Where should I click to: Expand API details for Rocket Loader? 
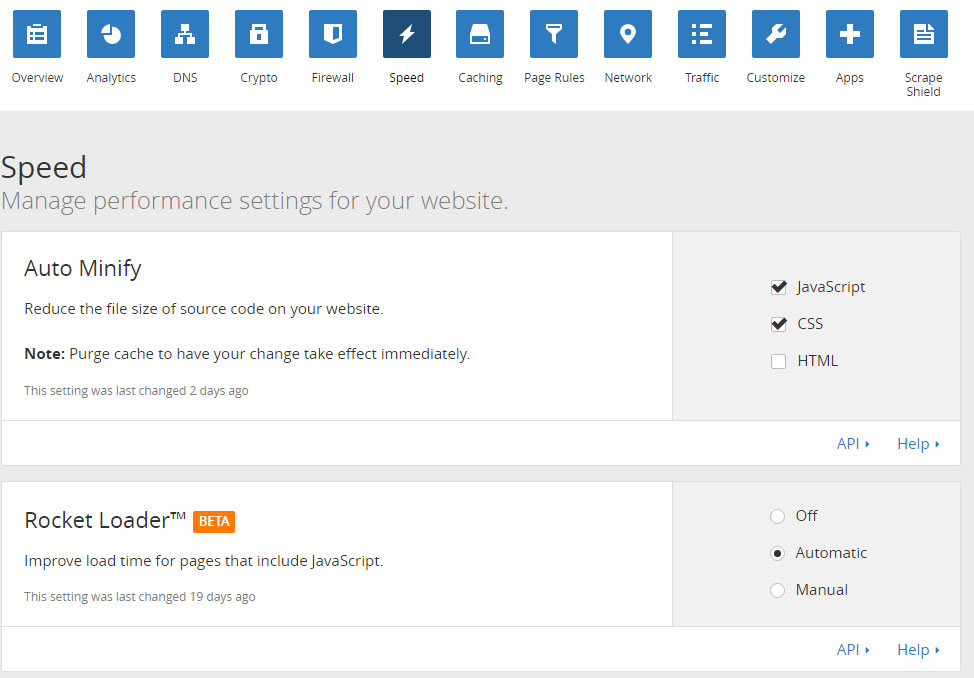852,650
